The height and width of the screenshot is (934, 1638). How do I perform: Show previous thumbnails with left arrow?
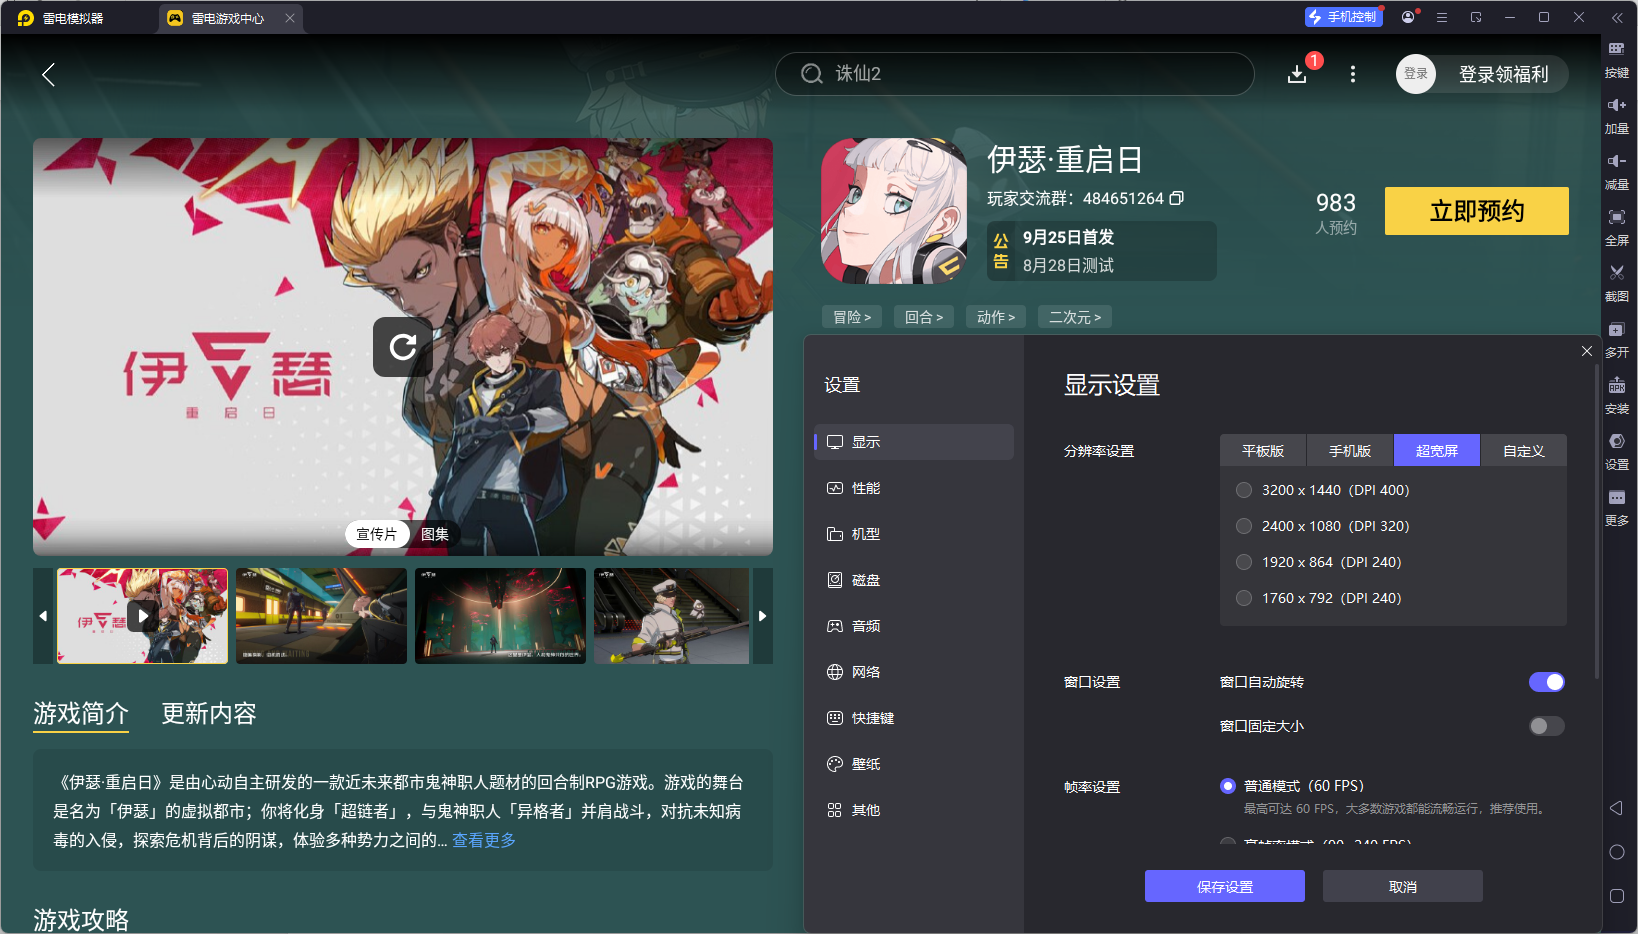(x=43, y=616)
